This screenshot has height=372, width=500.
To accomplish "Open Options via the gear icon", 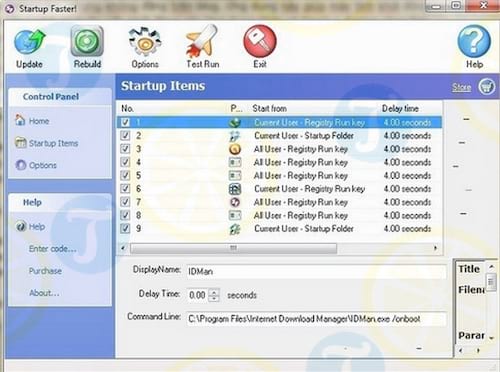I will click(x=145, y=42).
